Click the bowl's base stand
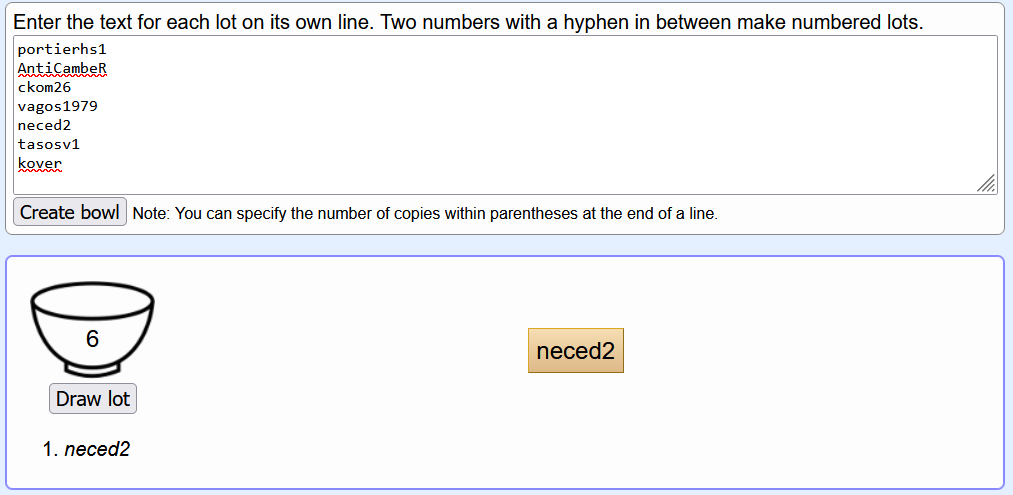Viewport: 1013px width, 495px height. 92,369
